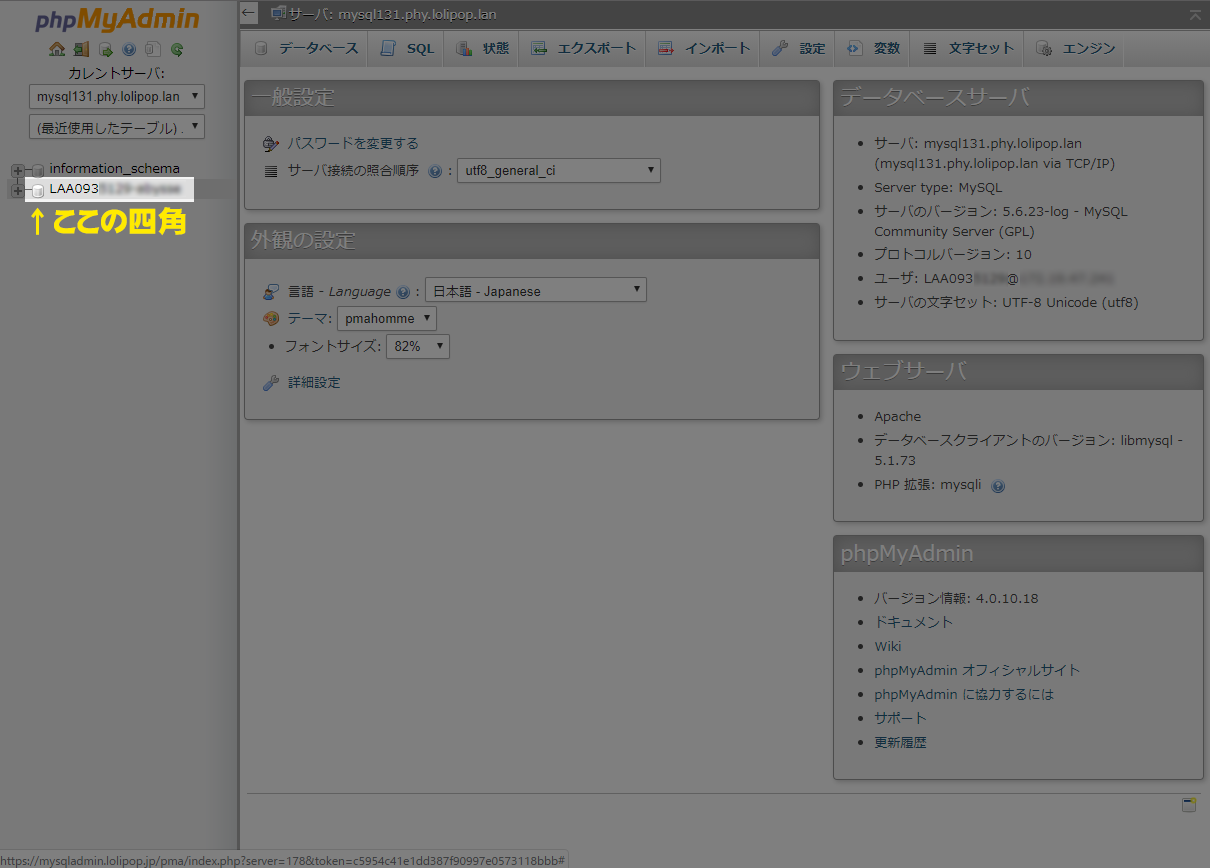Click the theme palette icon
Viewport: 1210px width, 868px height.
click(270, 319)
